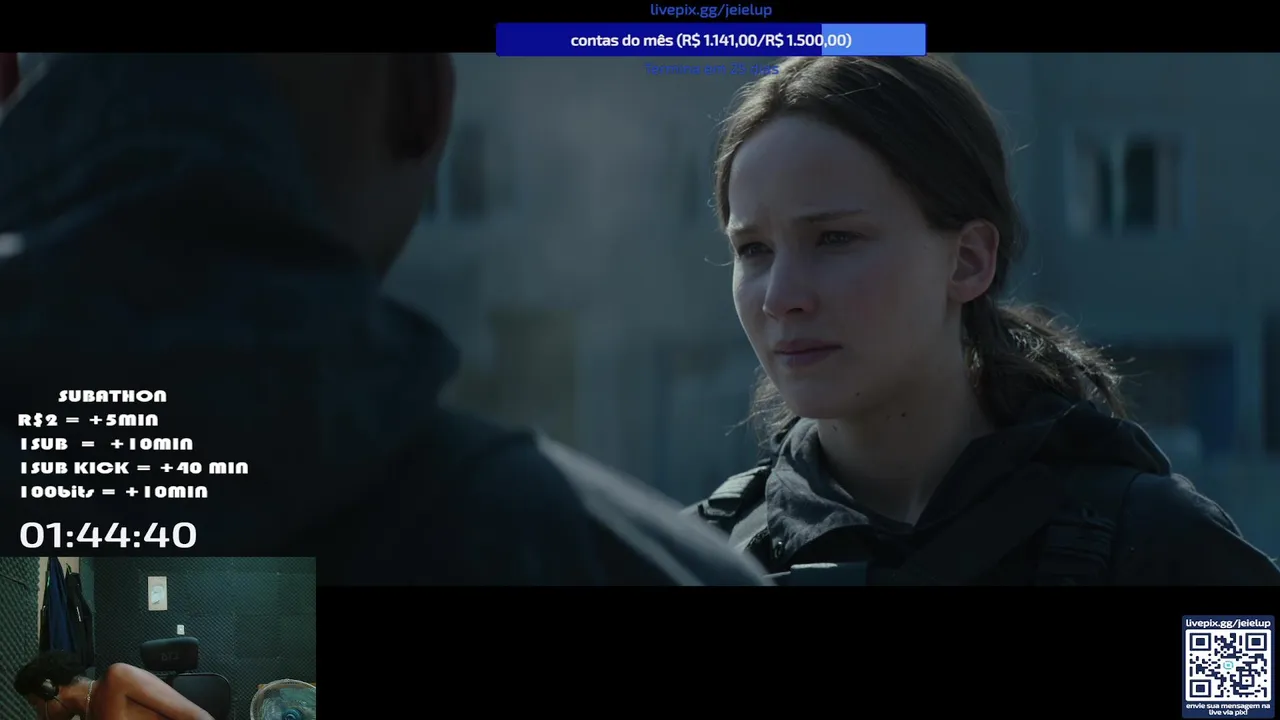
Task: Click the envie sua mensagem caption under QR
Action: click(1228, 709)
